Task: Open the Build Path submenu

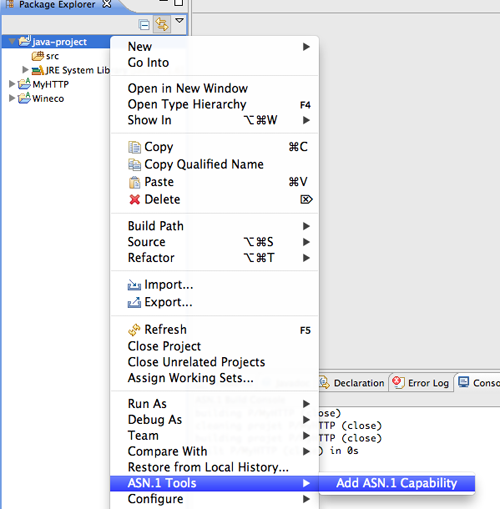Action: coord(214,226)
